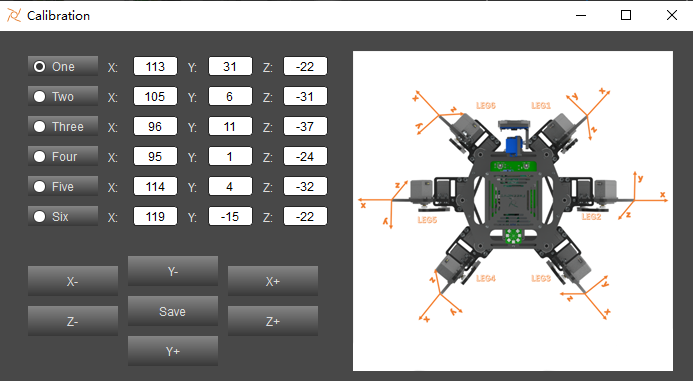
Task: Select the Two leg radio button
Action: click(63, 96)
